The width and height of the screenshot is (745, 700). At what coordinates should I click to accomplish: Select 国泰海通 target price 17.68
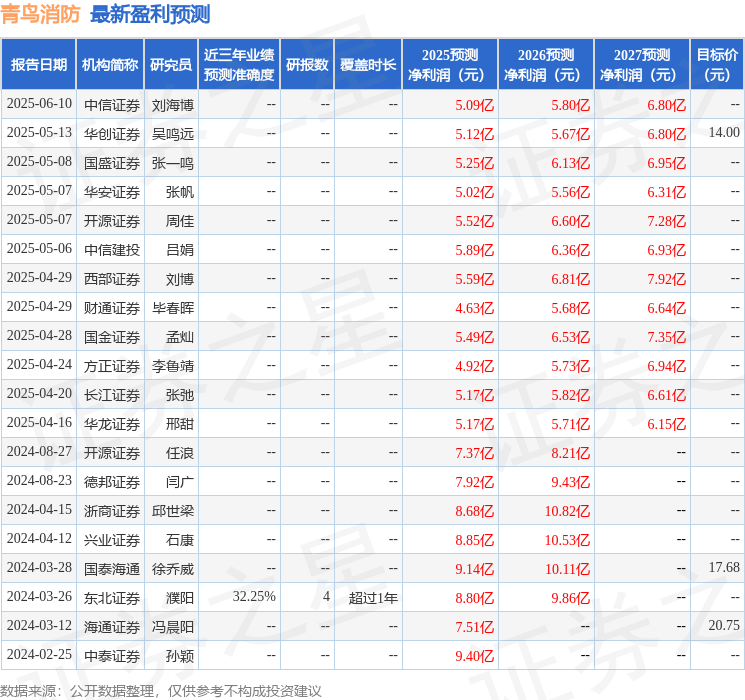click(x=724, y=567)
